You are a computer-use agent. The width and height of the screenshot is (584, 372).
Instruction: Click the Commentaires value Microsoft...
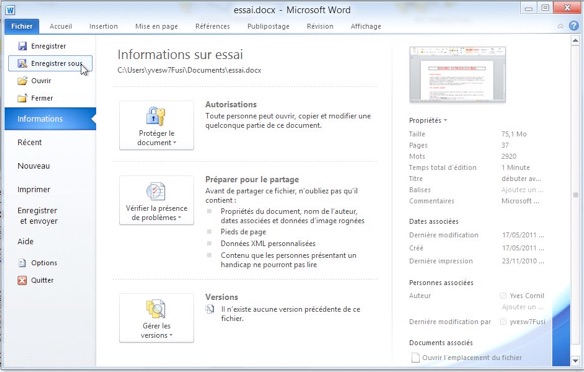[x=520, y=201]
